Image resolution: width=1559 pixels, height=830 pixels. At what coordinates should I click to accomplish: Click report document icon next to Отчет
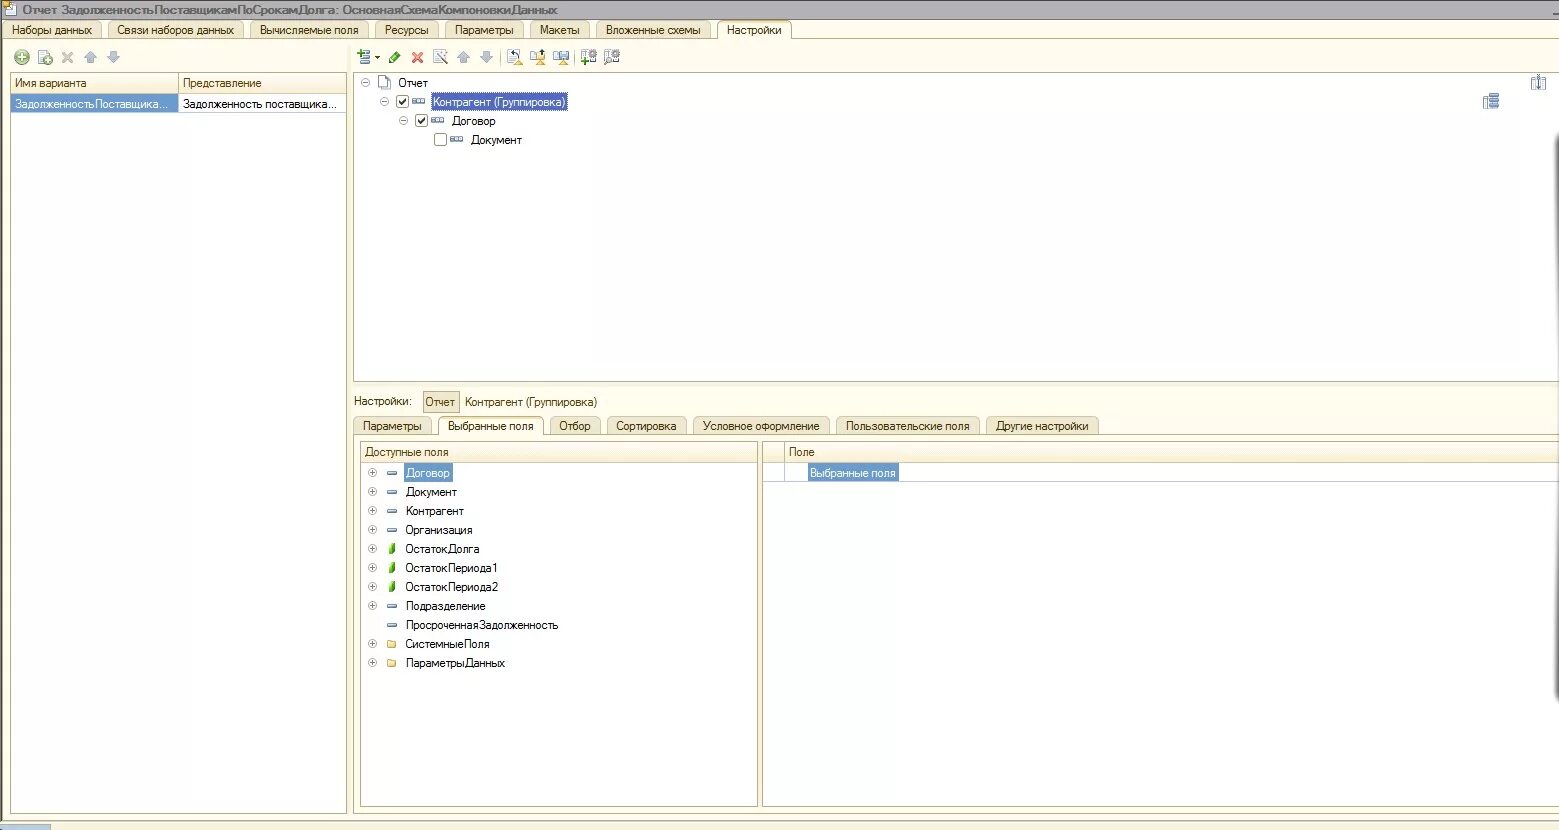[384, 82]
